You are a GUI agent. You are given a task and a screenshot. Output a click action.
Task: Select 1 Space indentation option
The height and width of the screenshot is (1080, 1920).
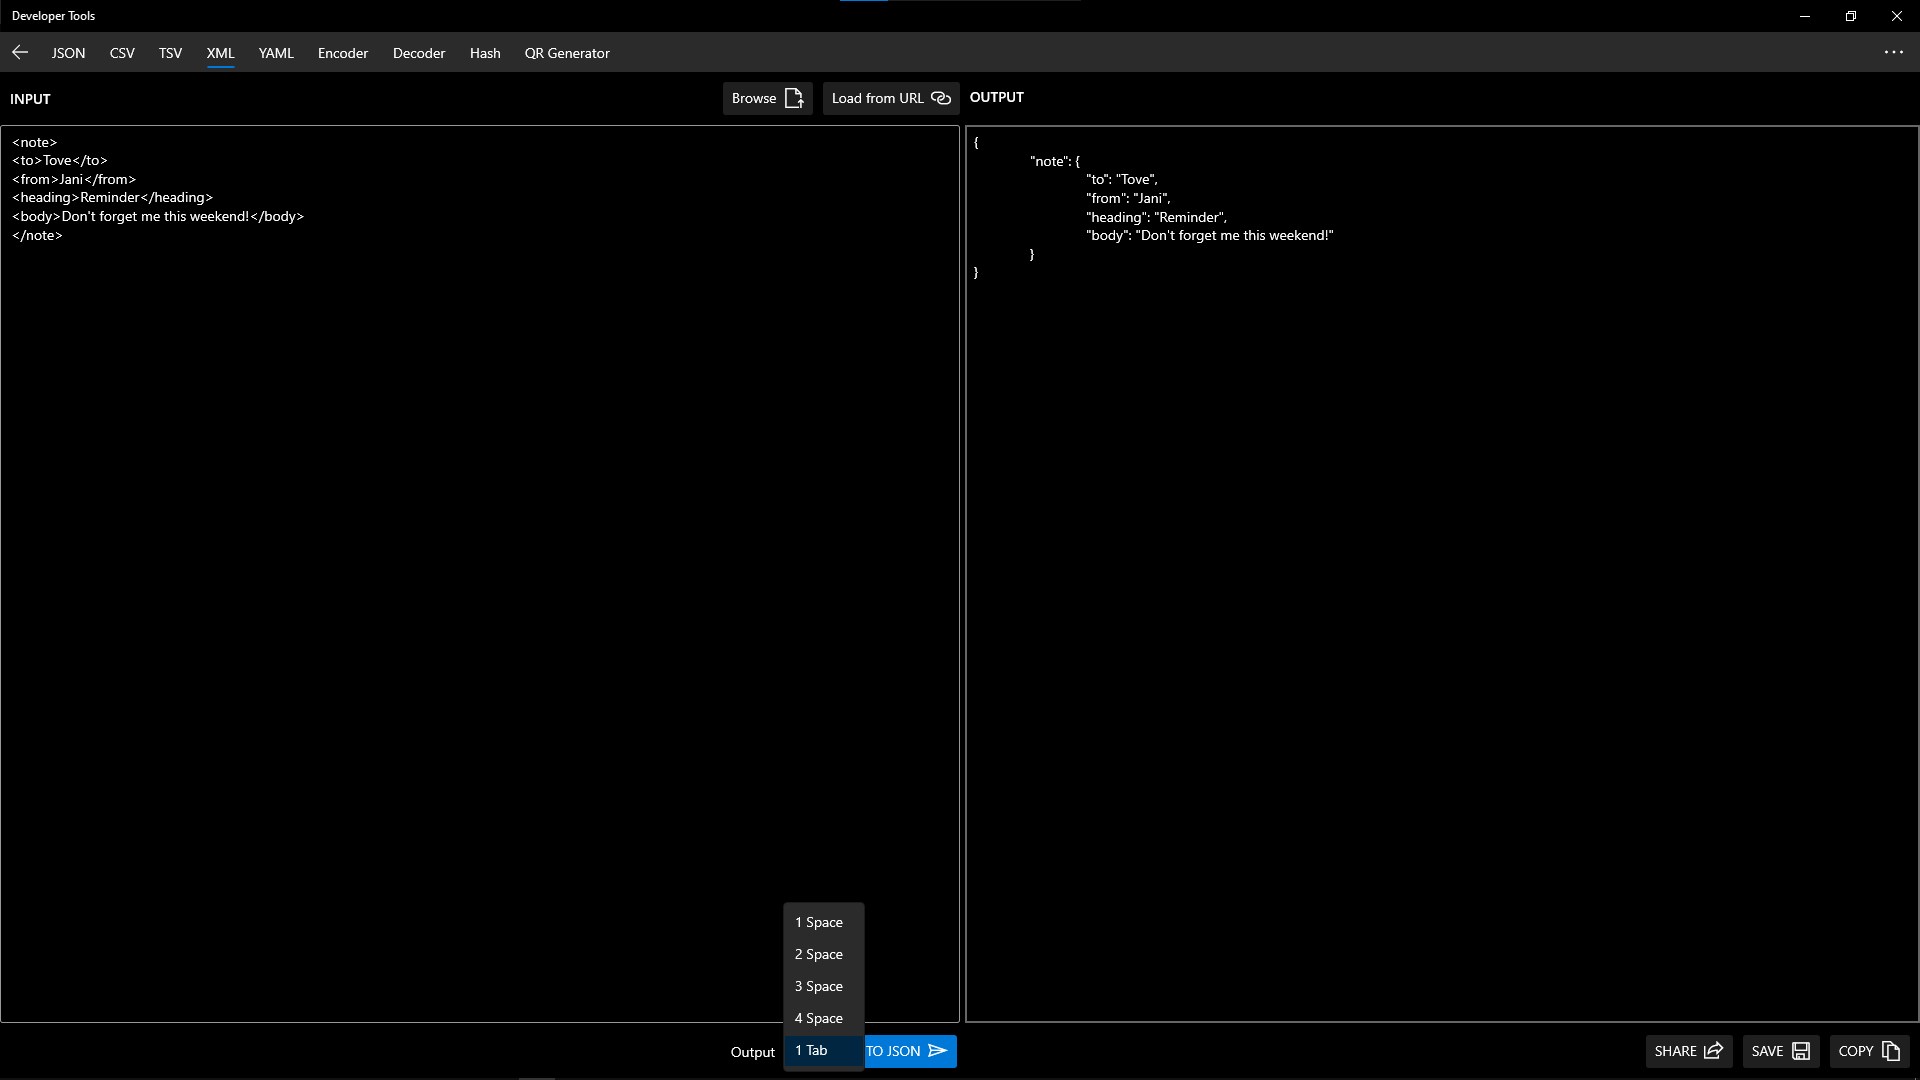(x=819, y=922)
